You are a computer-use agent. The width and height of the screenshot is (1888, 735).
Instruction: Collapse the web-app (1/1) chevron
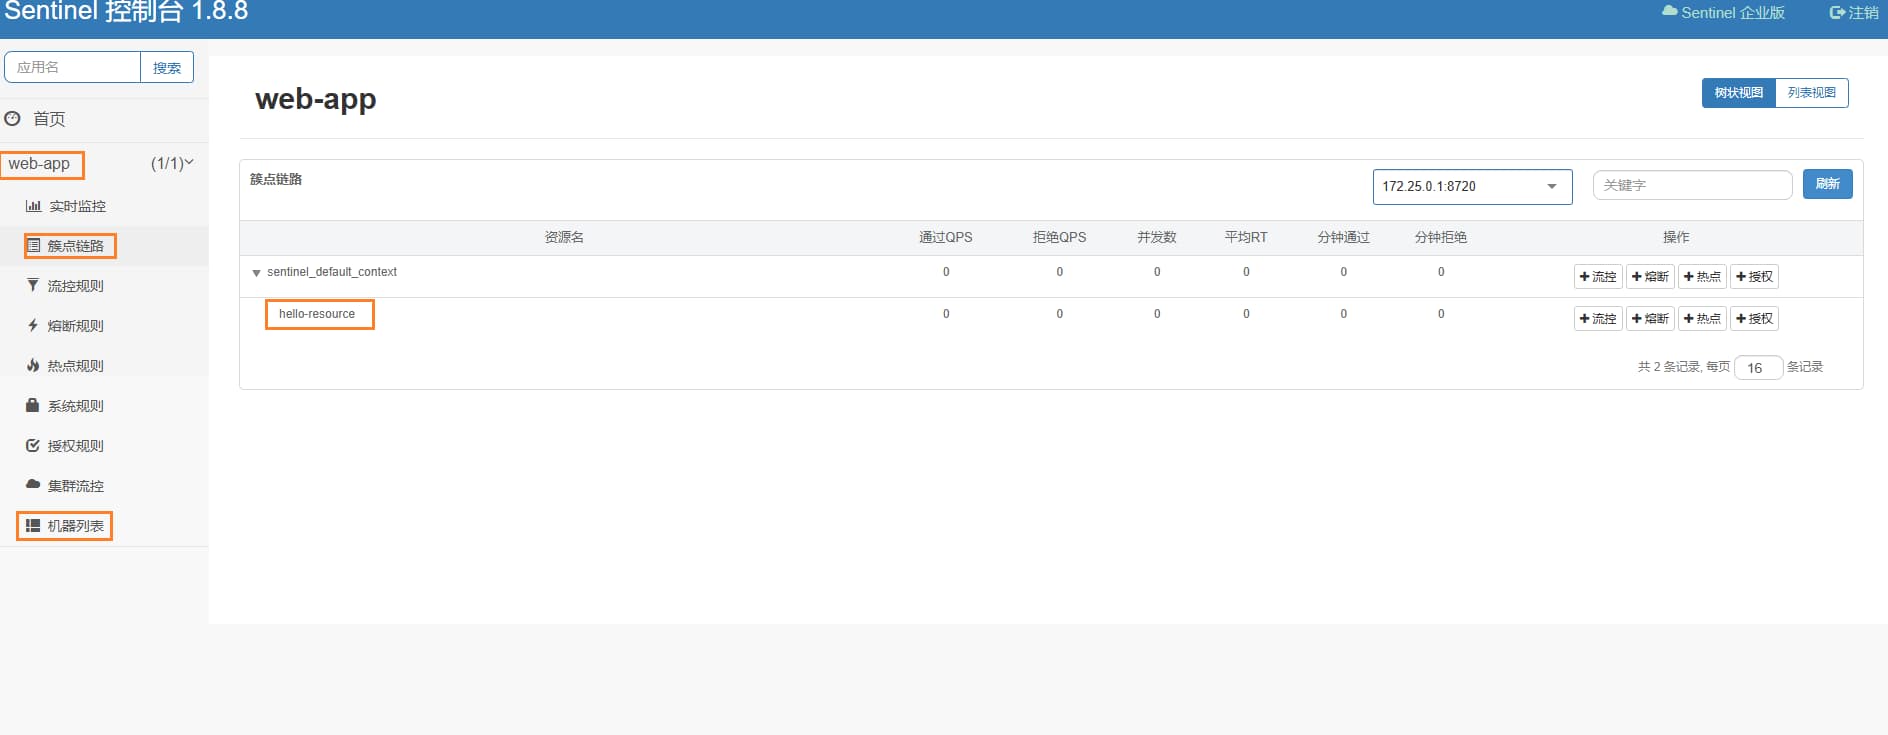coord(189,163)
